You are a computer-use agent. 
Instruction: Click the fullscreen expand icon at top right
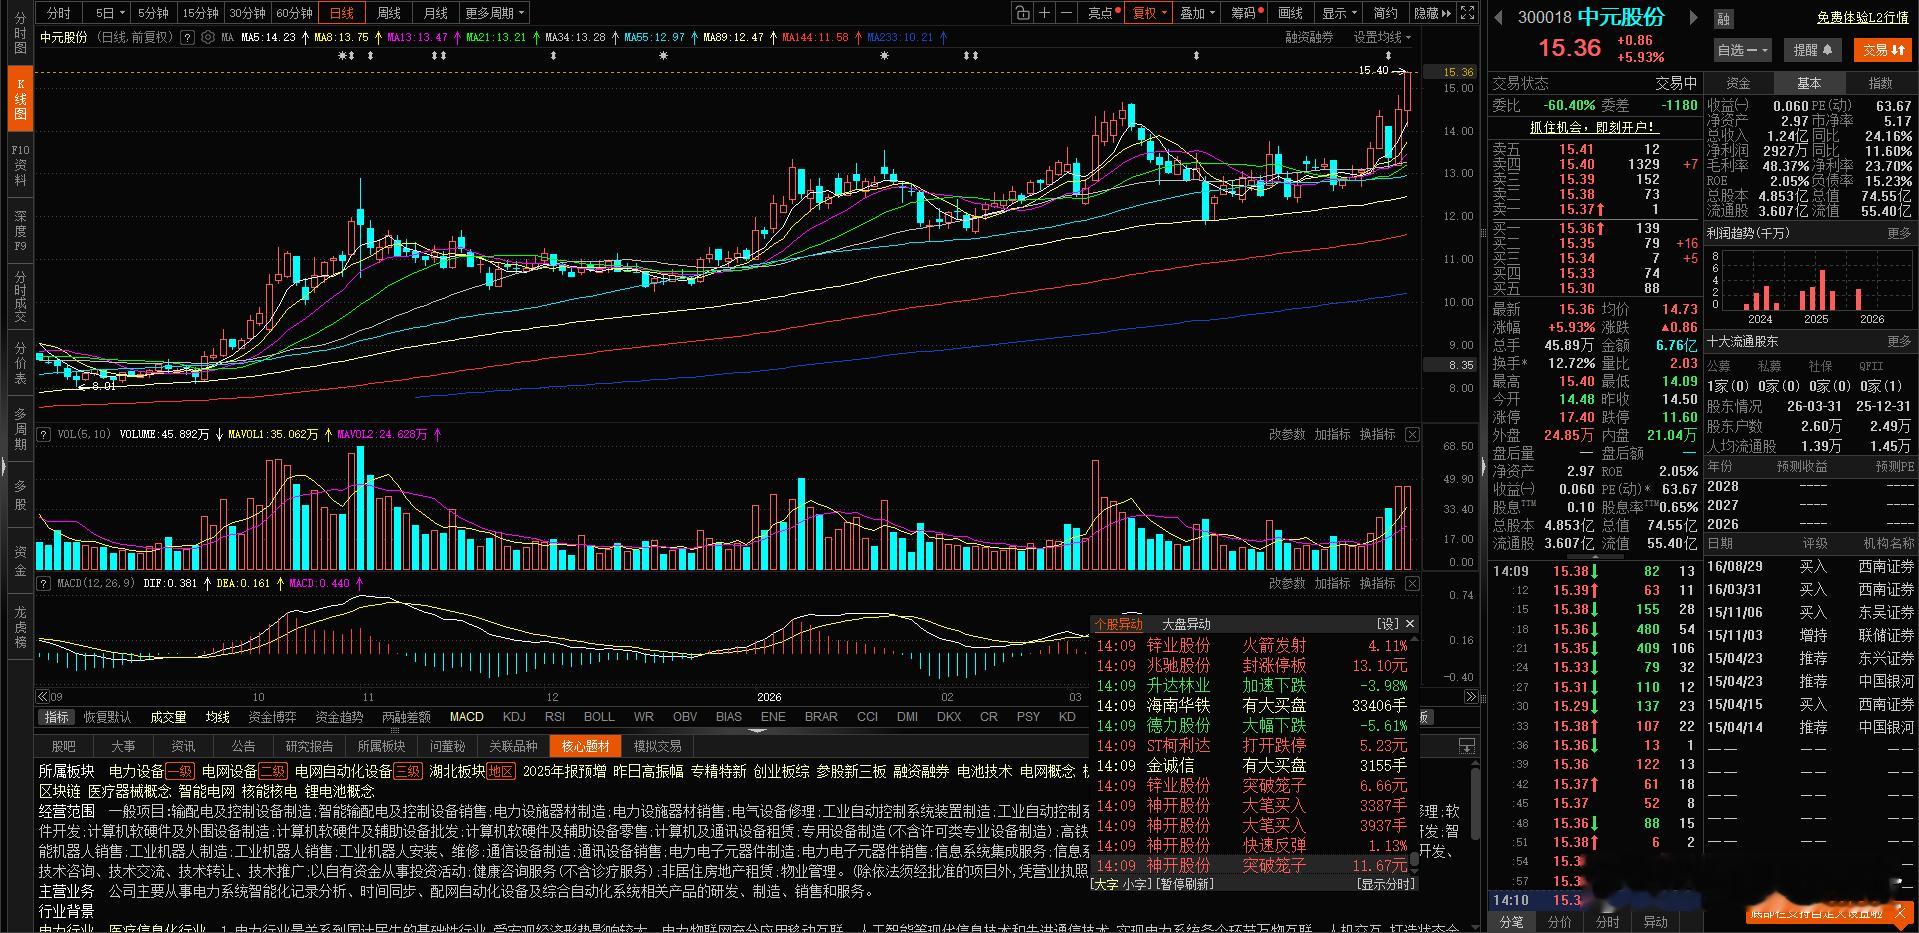pyautogui.click(x=1466, y=13)
